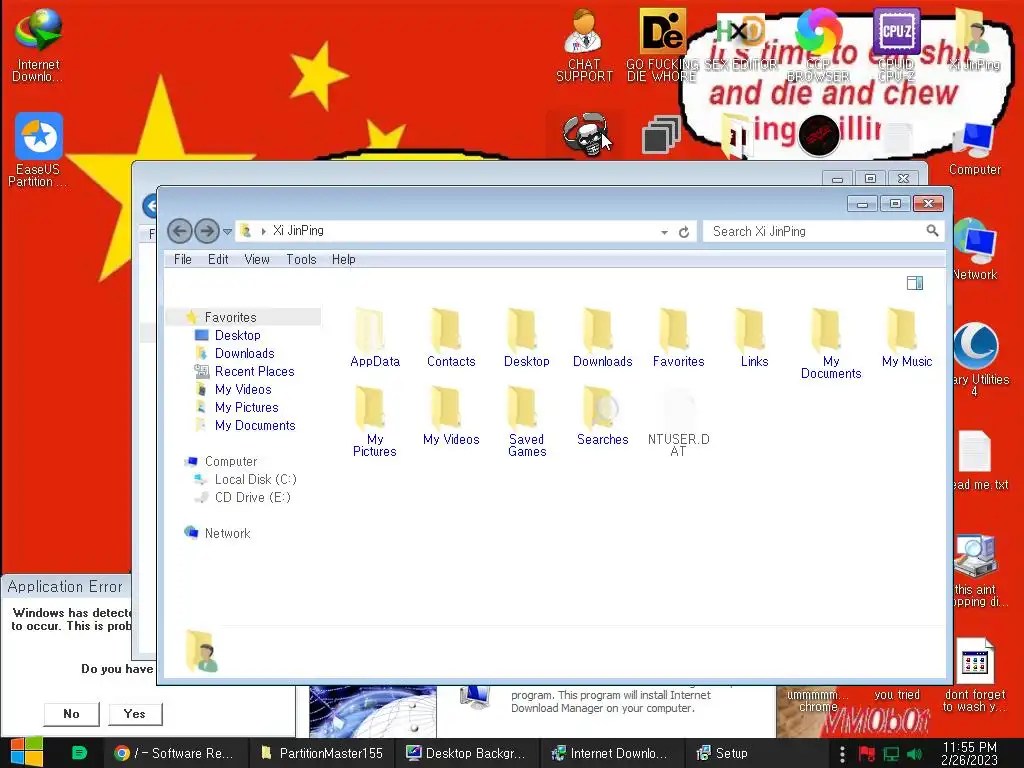
Task: Maximize the background Explorer window
Action: (x=871, y=178)
